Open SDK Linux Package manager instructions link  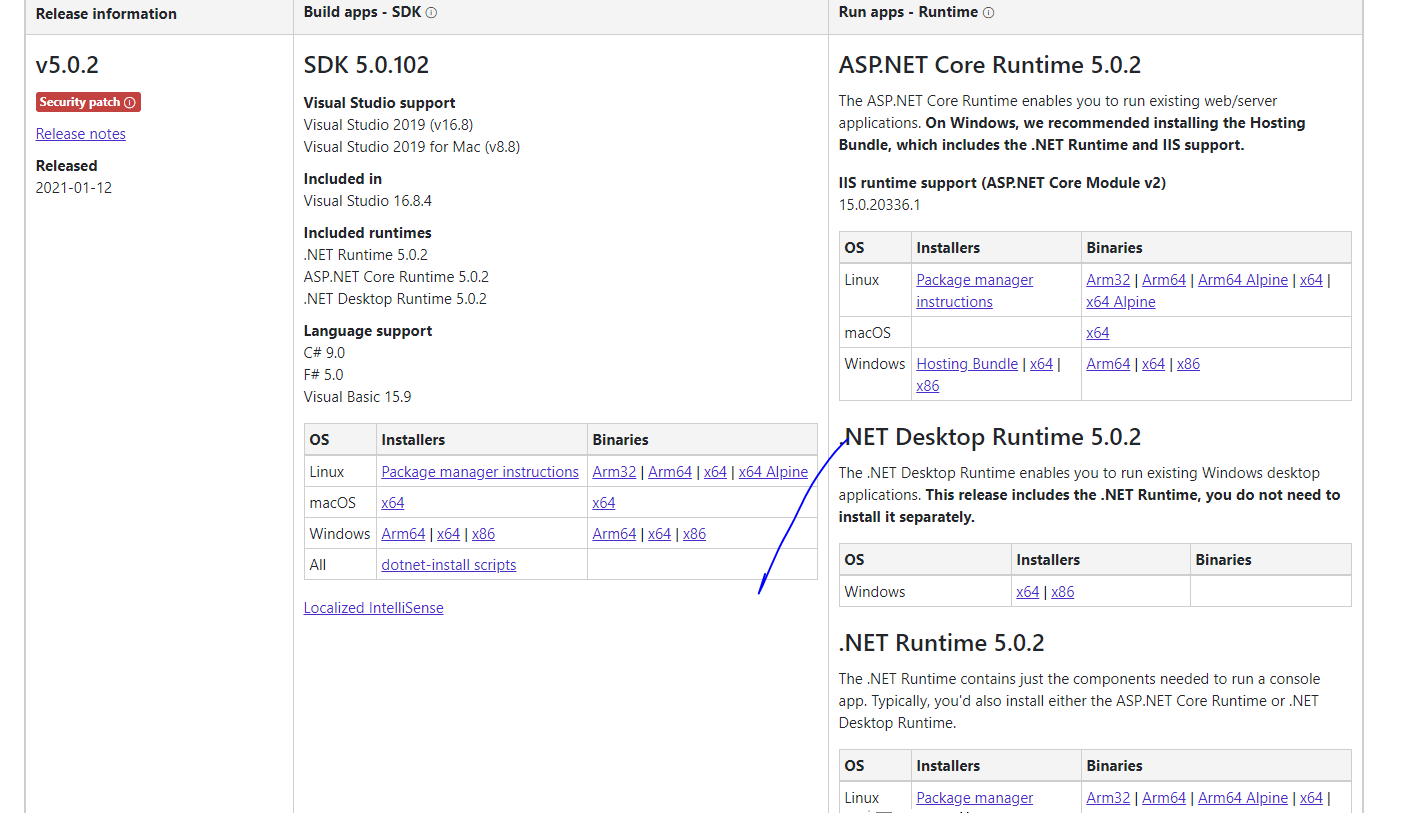pos(480,472)
